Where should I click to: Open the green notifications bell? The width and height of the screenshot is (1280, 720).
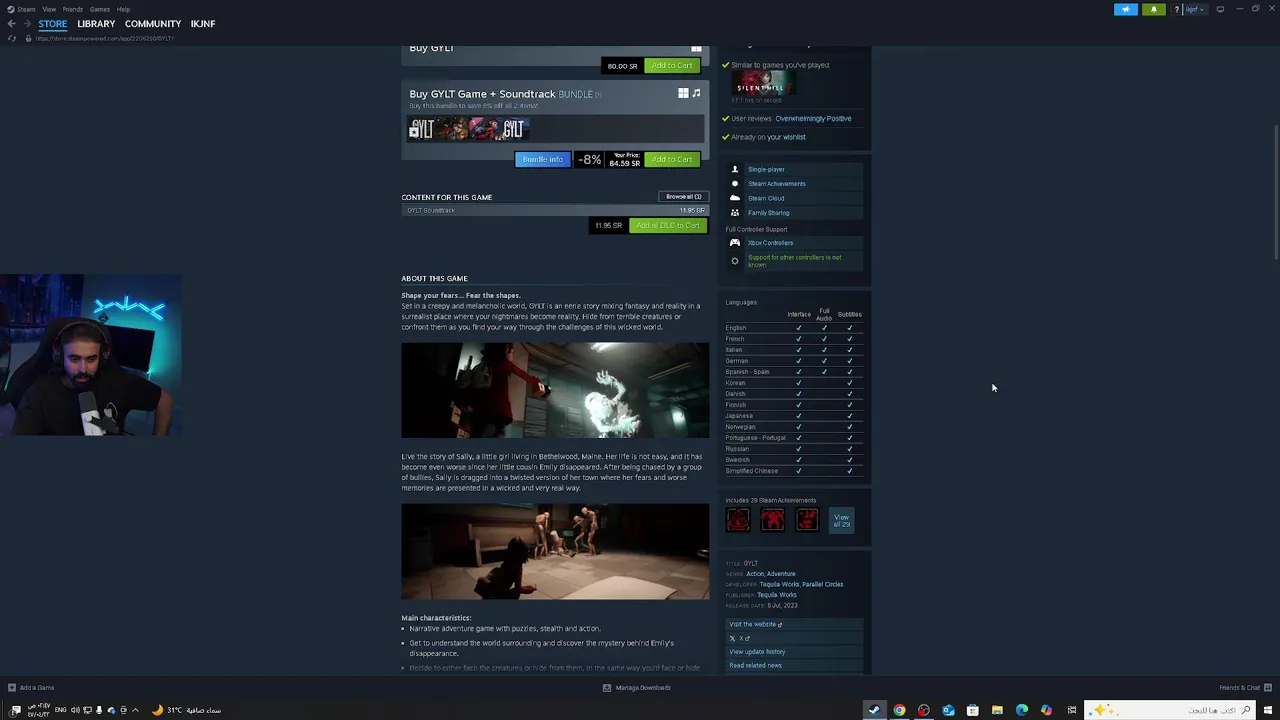(1154, 9)
